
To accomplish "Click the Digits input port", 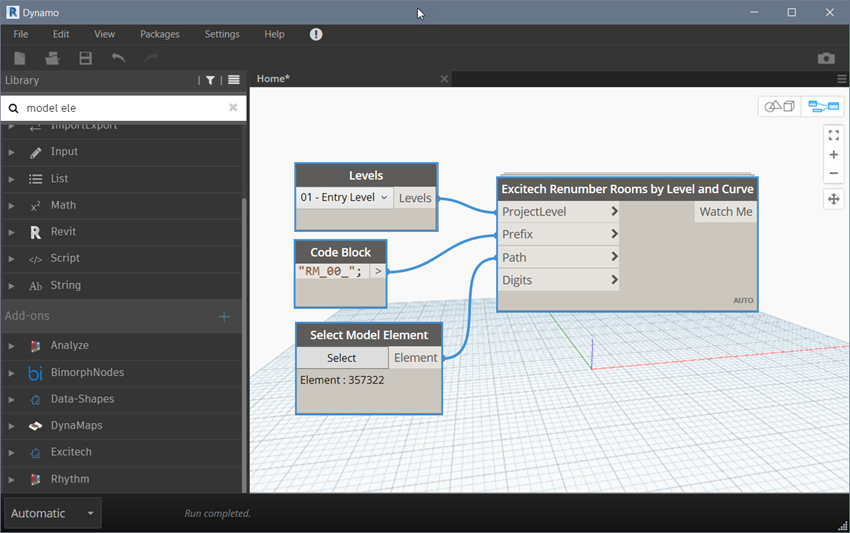I will (558, 280).
